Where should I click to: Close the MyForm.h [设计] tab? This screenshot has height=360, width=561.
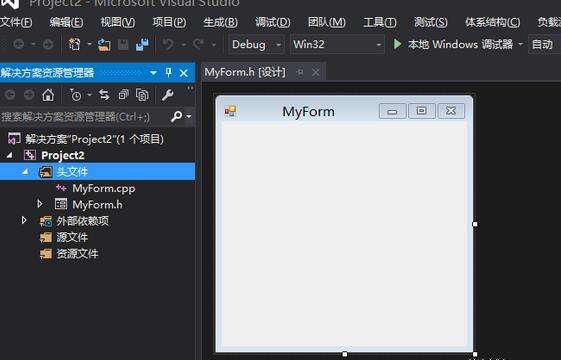tap(316, 73)
